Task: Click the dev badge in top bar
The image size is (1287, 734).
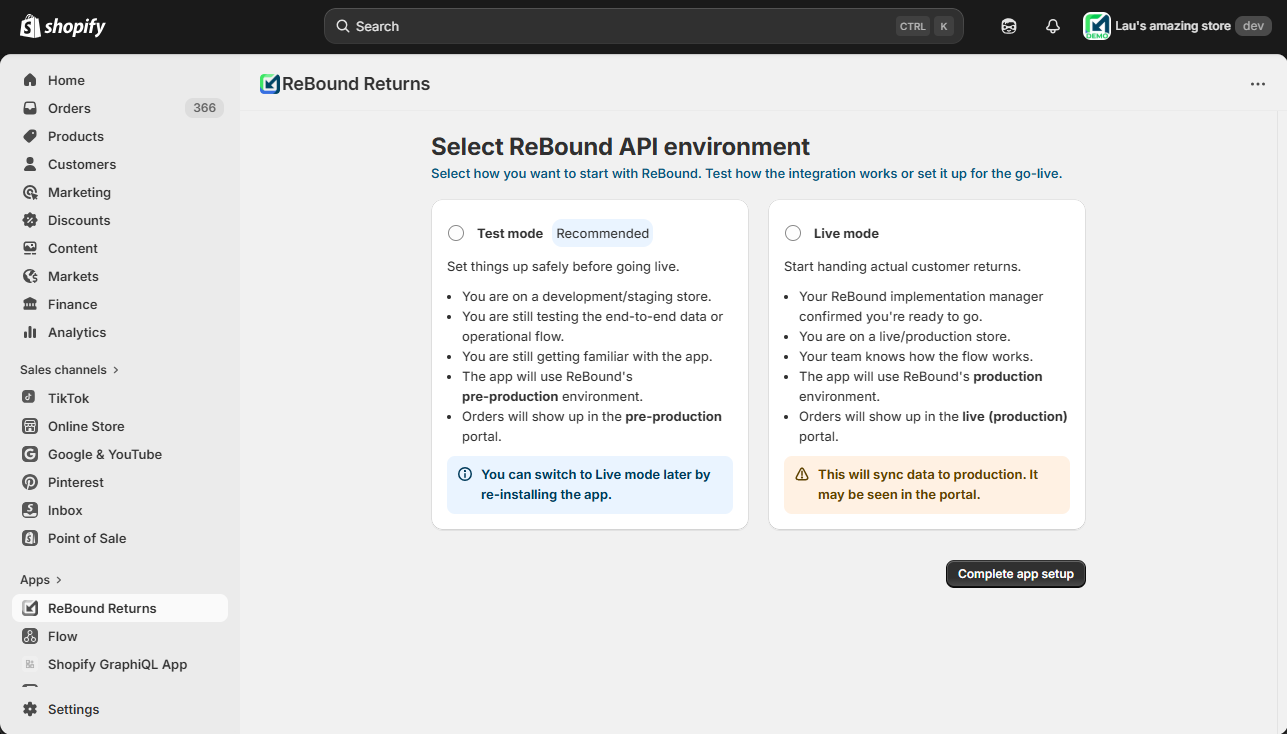Action: [1253, 26]
